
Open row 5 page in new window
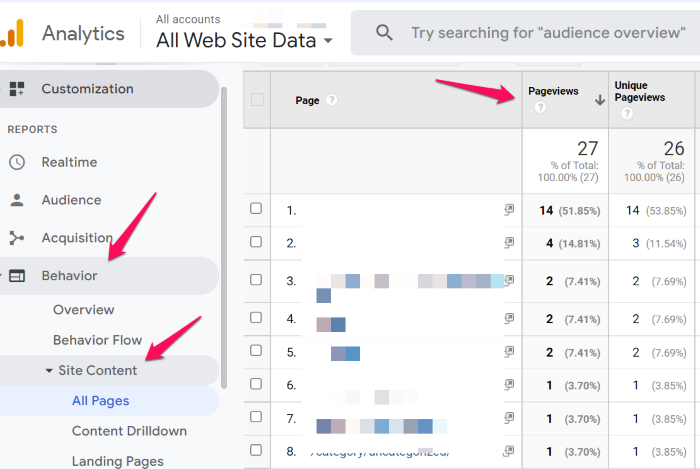(x=509, y=352)
